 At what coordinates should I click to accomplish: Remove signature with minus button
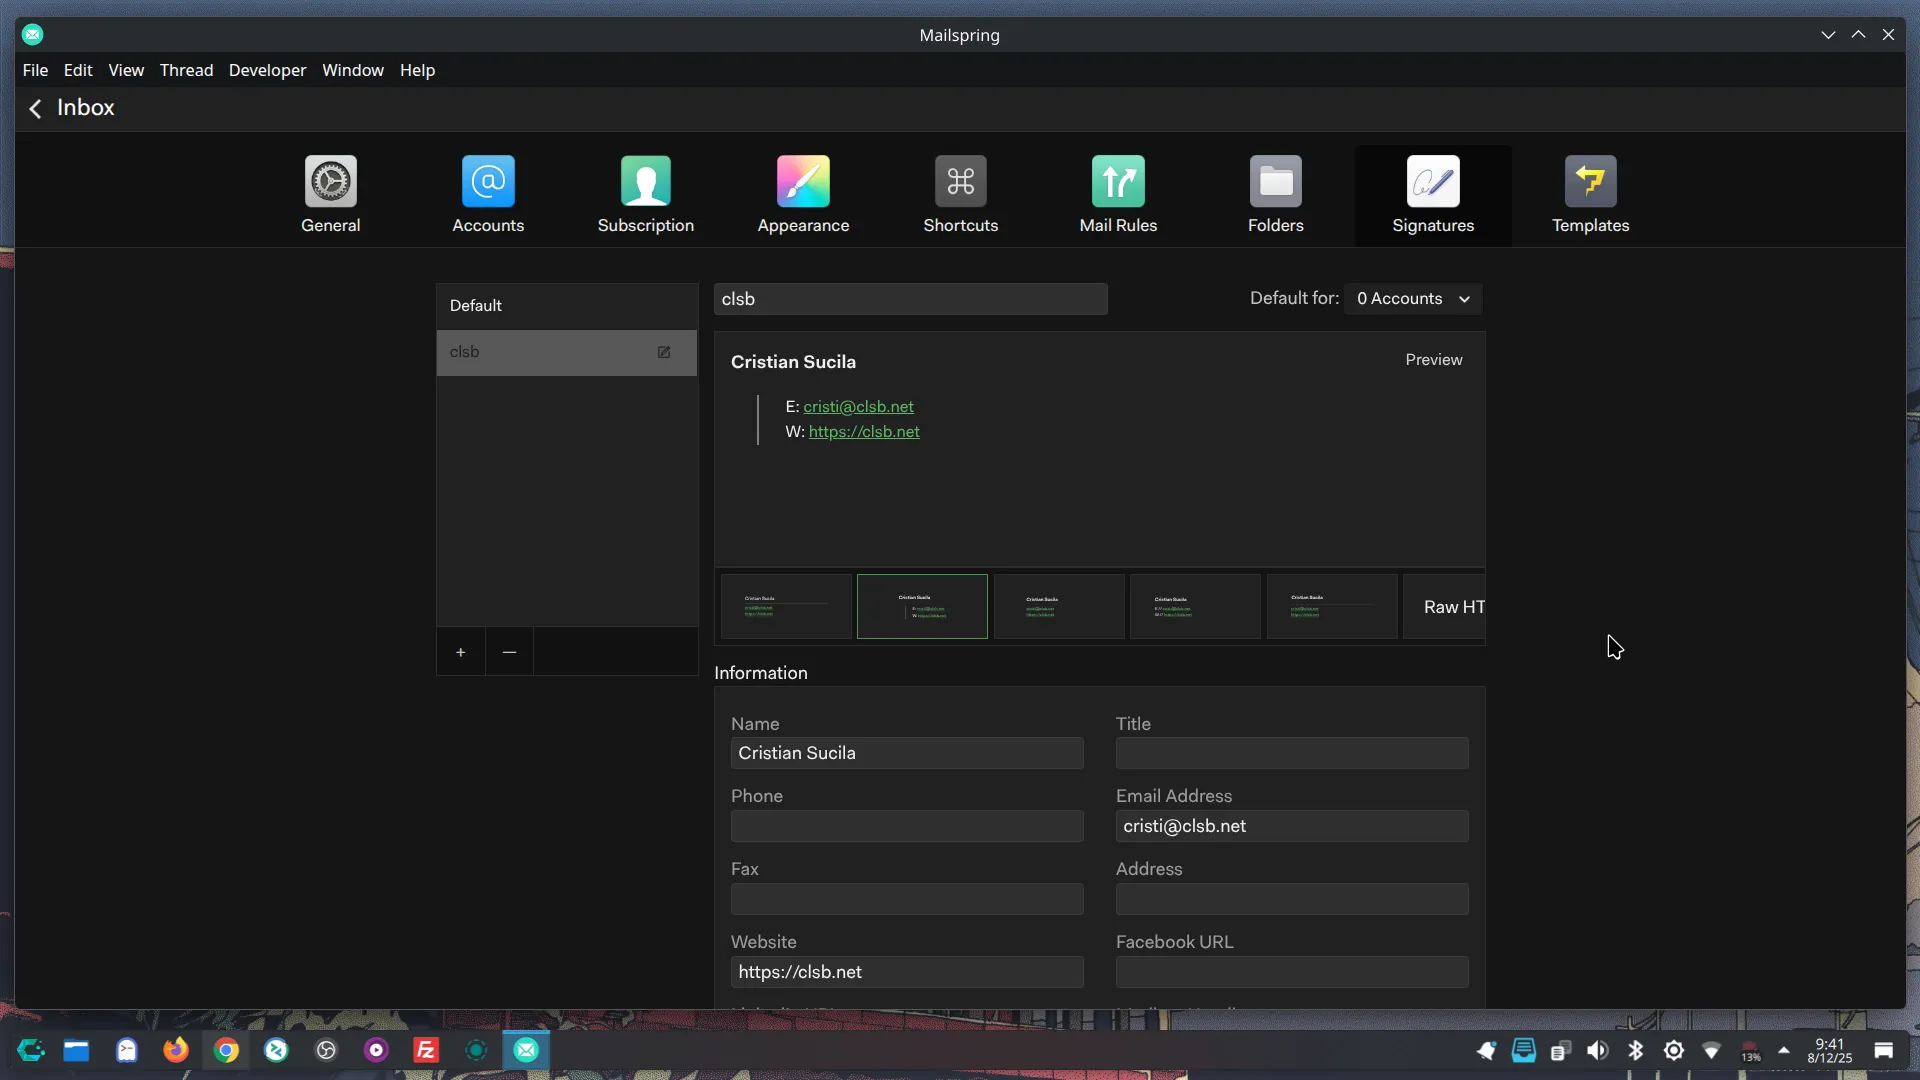click(x=509, y=652)
